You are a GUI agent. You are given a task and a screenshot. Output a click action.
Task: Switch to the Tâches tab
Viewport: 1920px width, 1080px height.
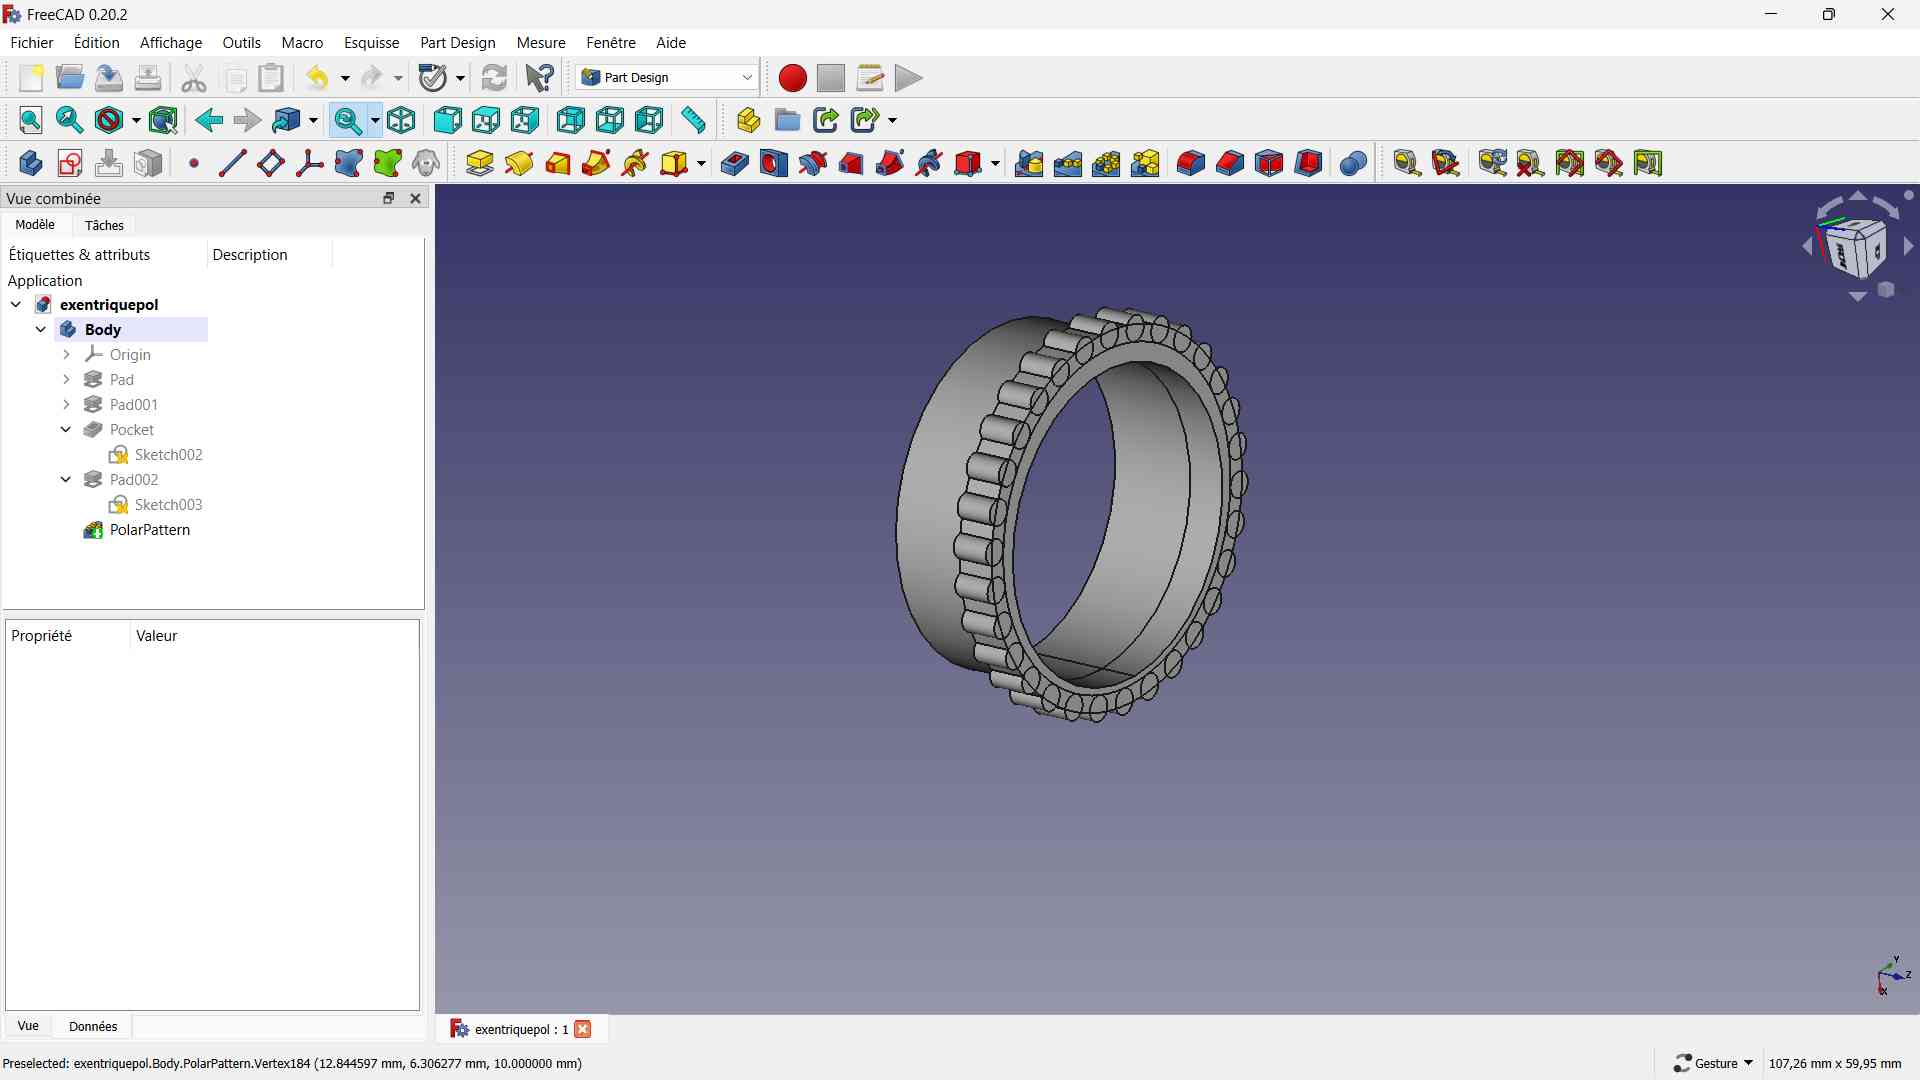point(104,225)
